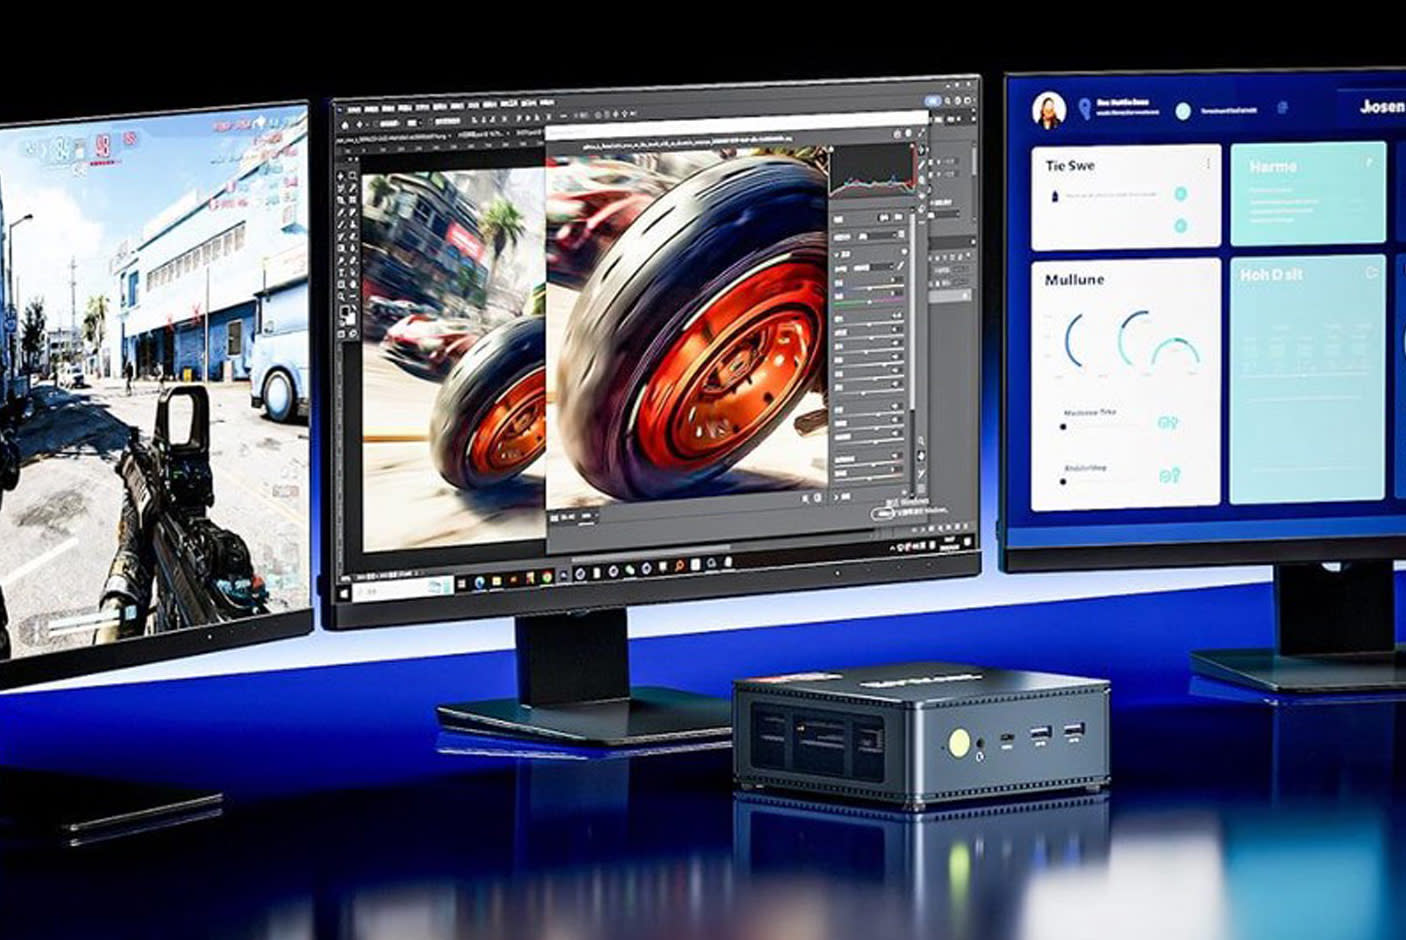Image resolution: width=1406 pixels, height=940 pixels.
Task: Click the teal circle icon in the dashboard header
Action: [x=1182, y=111]
